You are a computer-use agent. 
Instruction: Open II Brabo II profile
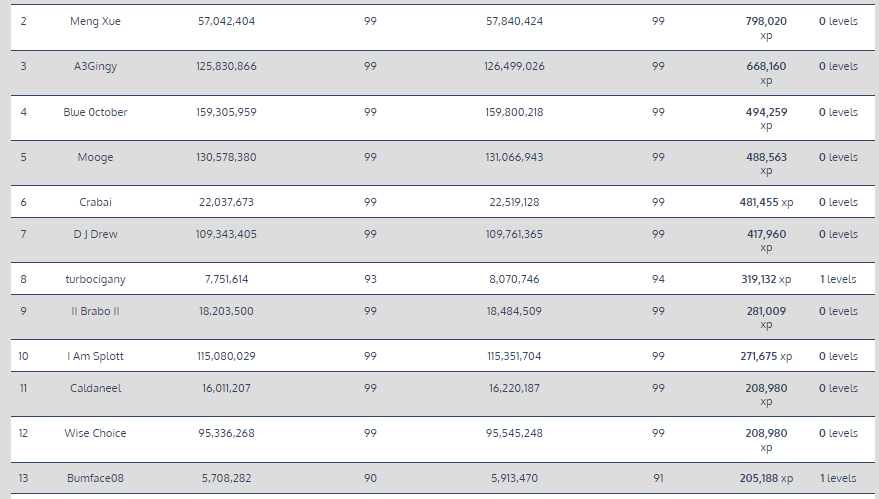point(95,311)
